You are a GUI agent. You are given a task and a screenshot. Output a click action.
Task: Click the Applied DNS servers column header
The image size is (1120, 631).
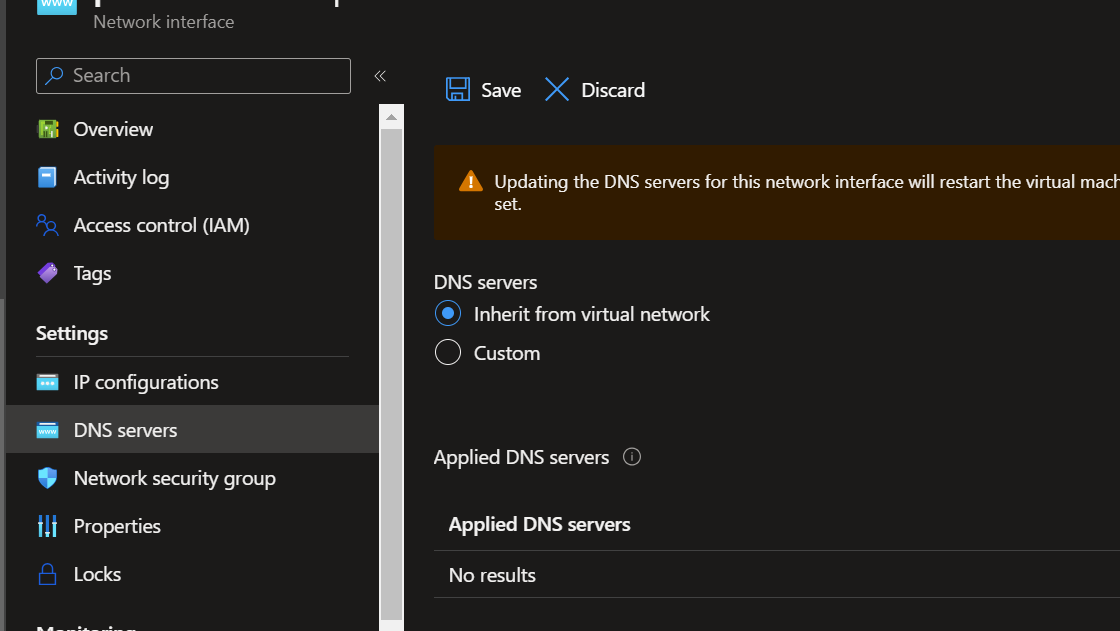[x=539, y=525]
